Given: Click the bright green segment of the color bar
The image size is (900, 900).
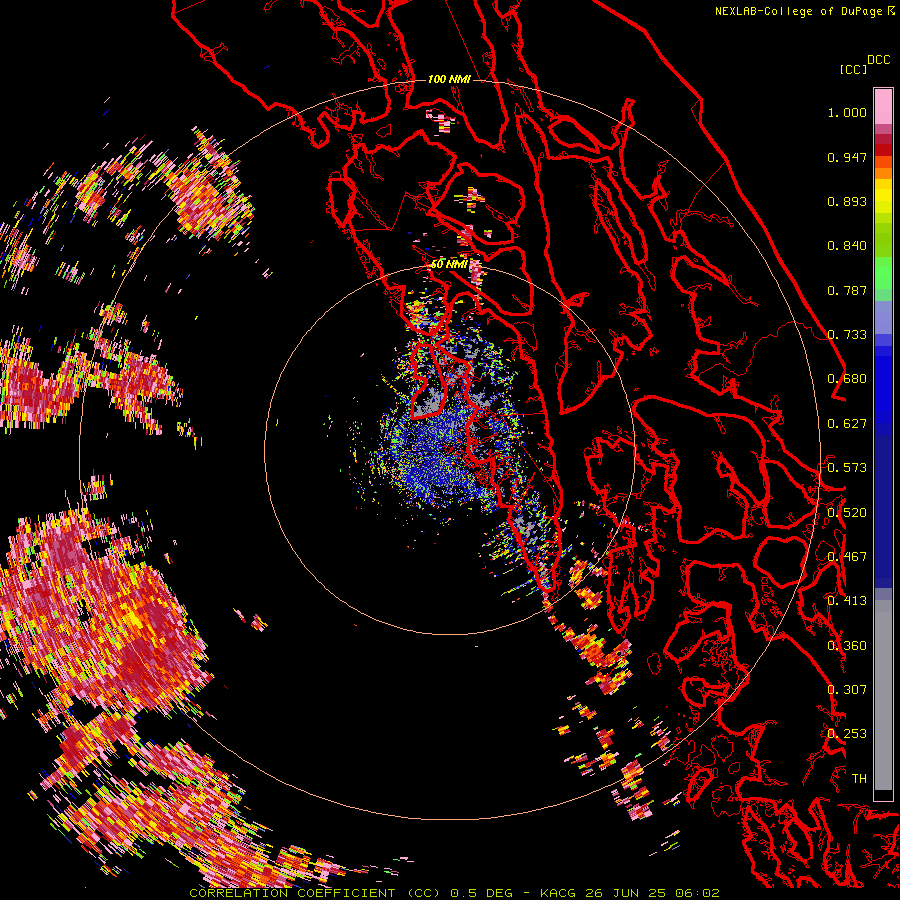Looking at the screenshot, I should [883, 272].
